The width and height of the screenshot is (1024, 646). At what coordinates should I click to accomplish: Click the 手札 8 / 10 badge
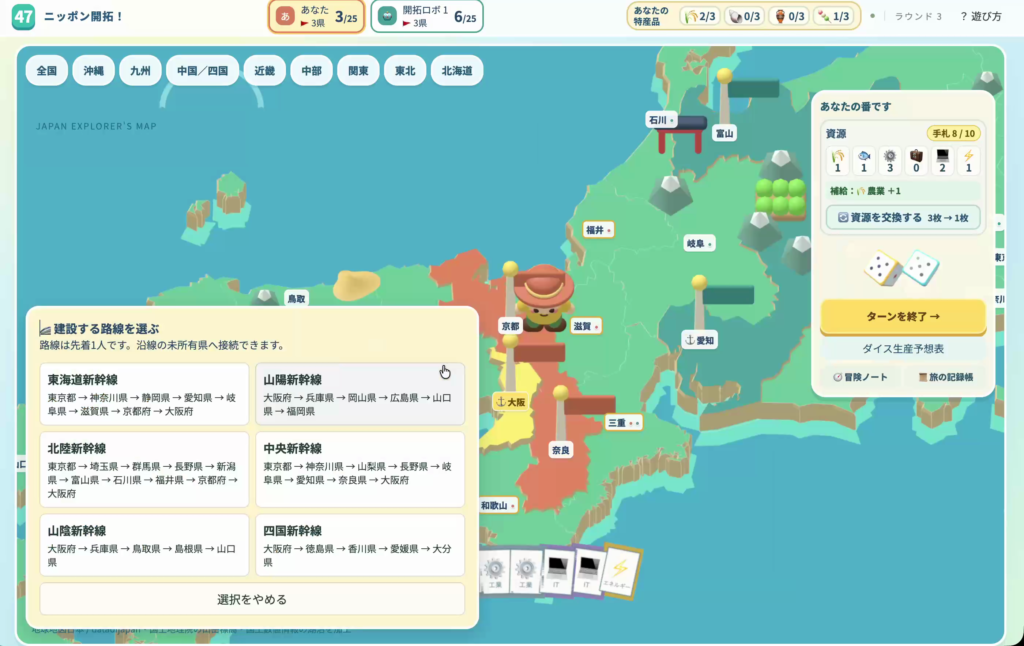[953, 133]
